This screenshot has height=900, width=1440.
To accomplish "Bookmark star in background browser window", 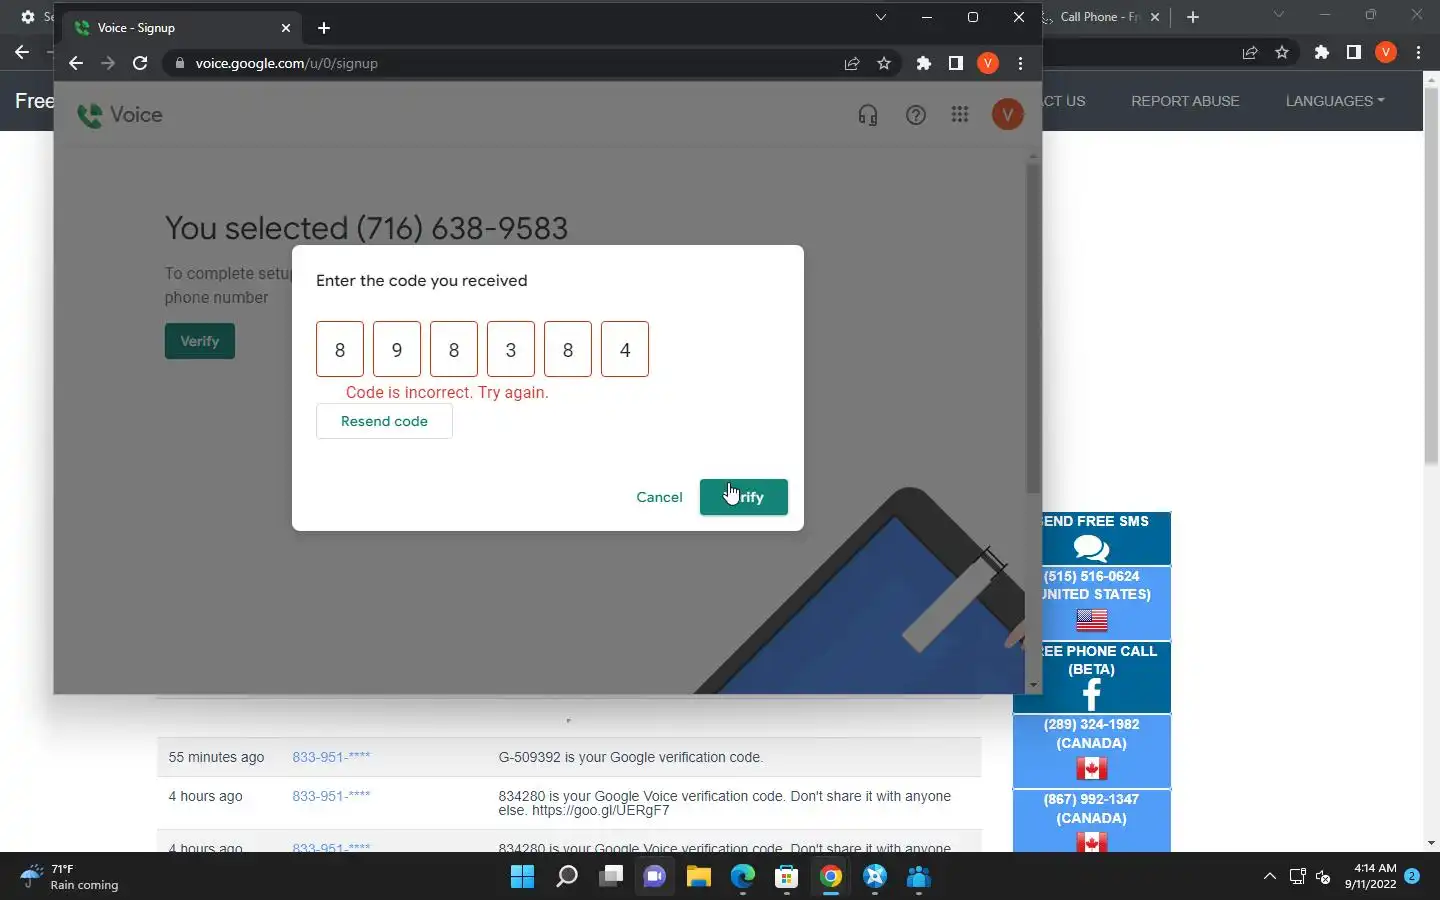I will pyautogui.click(x=1282, y=52).
